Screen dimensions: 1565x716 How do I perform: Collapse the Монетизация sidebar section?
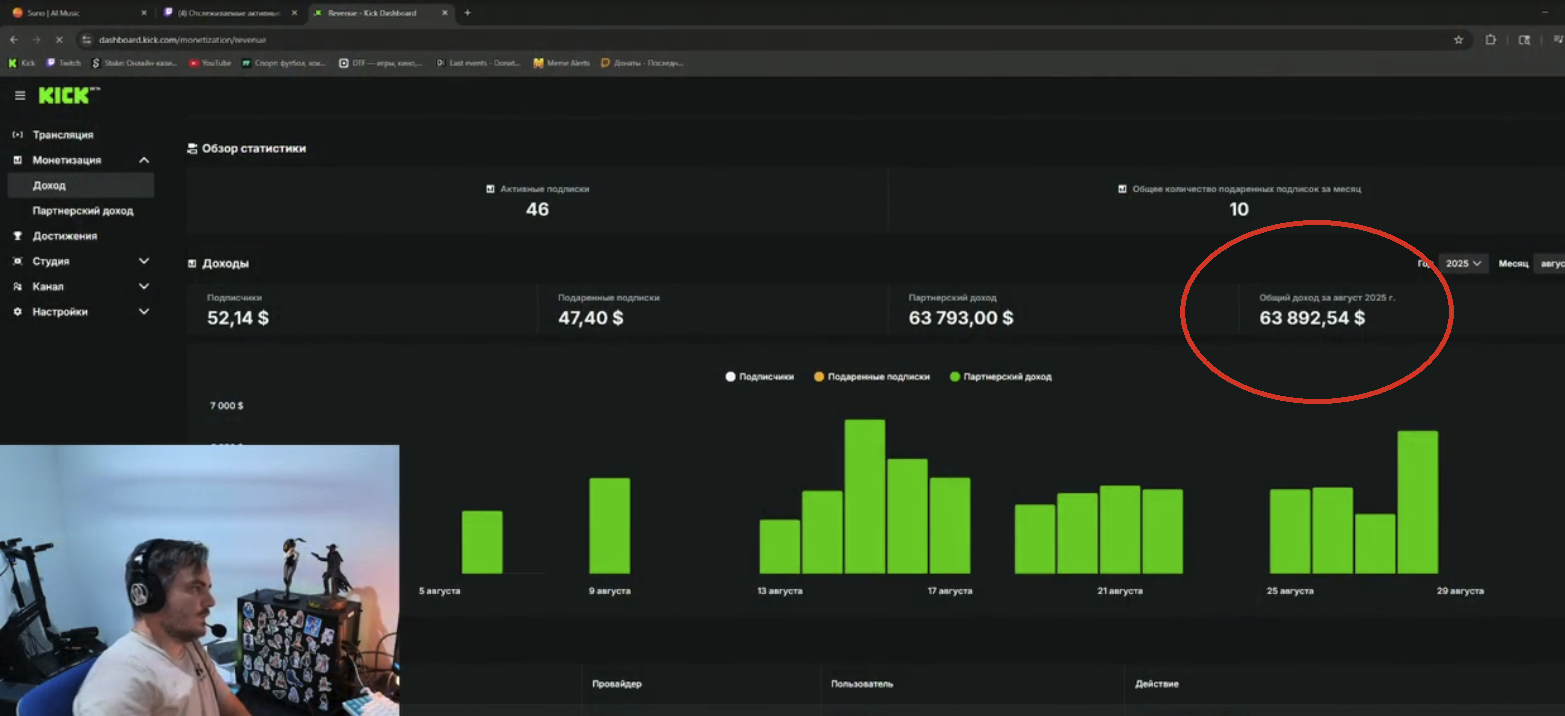[x=144, y=160]
